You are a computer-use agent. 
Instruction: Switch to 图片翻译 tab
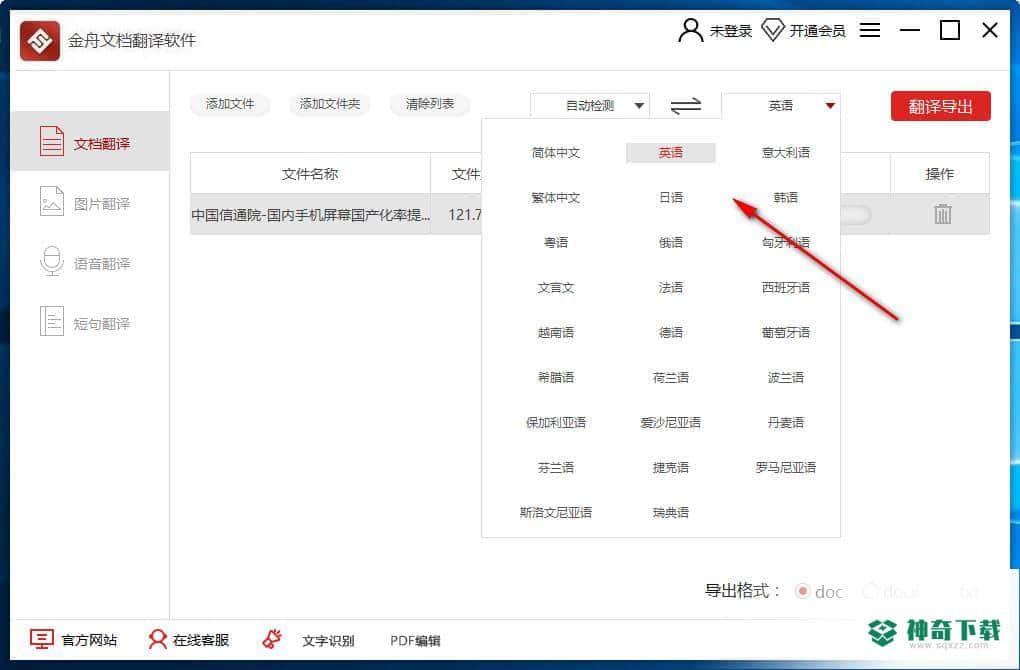coord(90,203)
